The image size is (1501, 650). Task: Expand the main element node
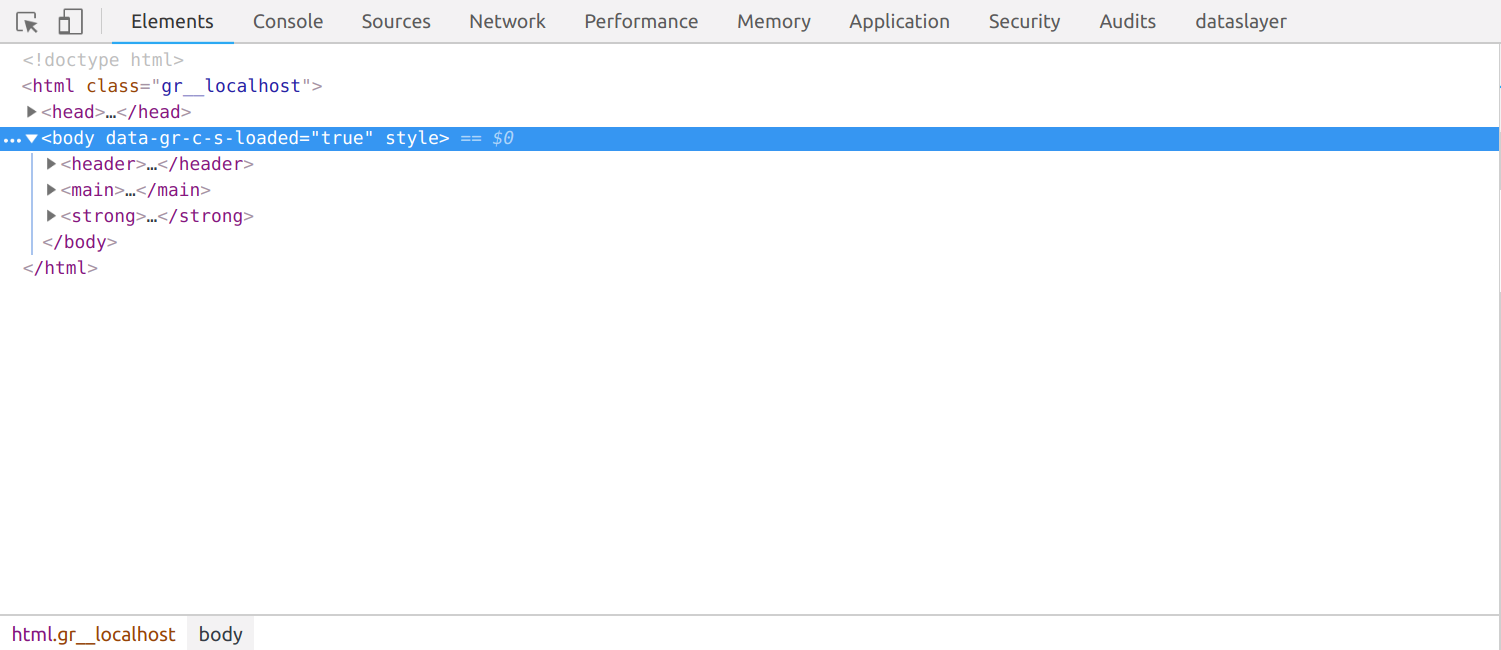51,190
